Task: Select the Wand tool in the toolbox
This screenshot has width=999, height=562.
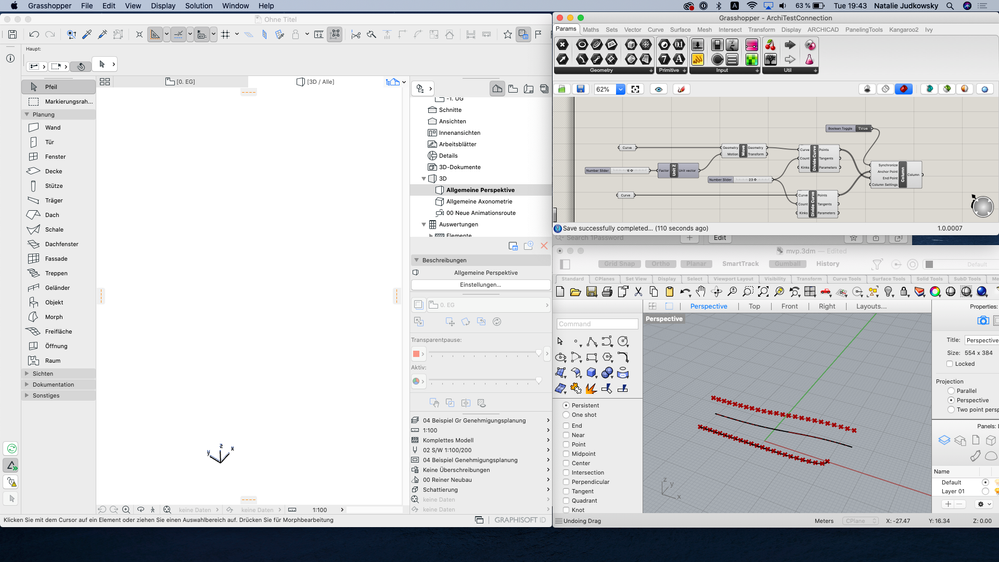Action: [52, 128]
